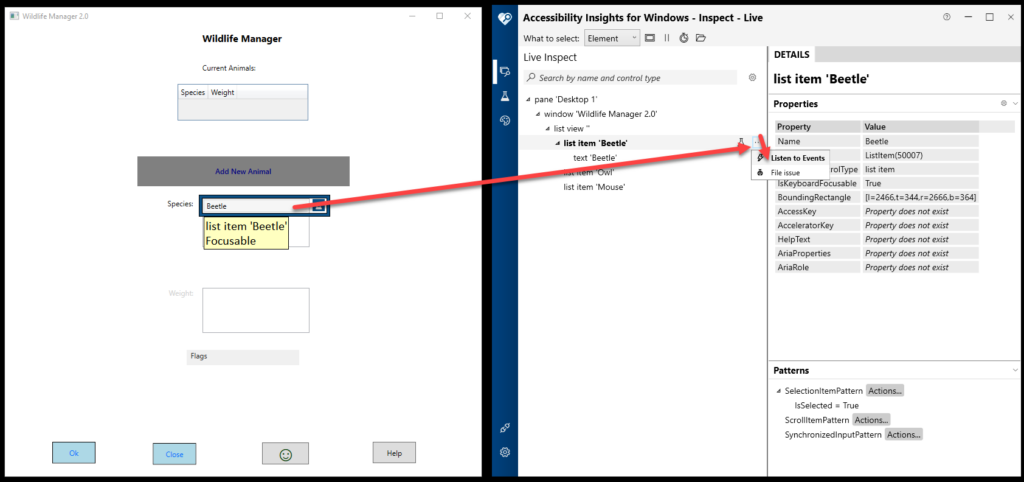Click the Live Inspect tree settings gear

[x=752, y=78]
